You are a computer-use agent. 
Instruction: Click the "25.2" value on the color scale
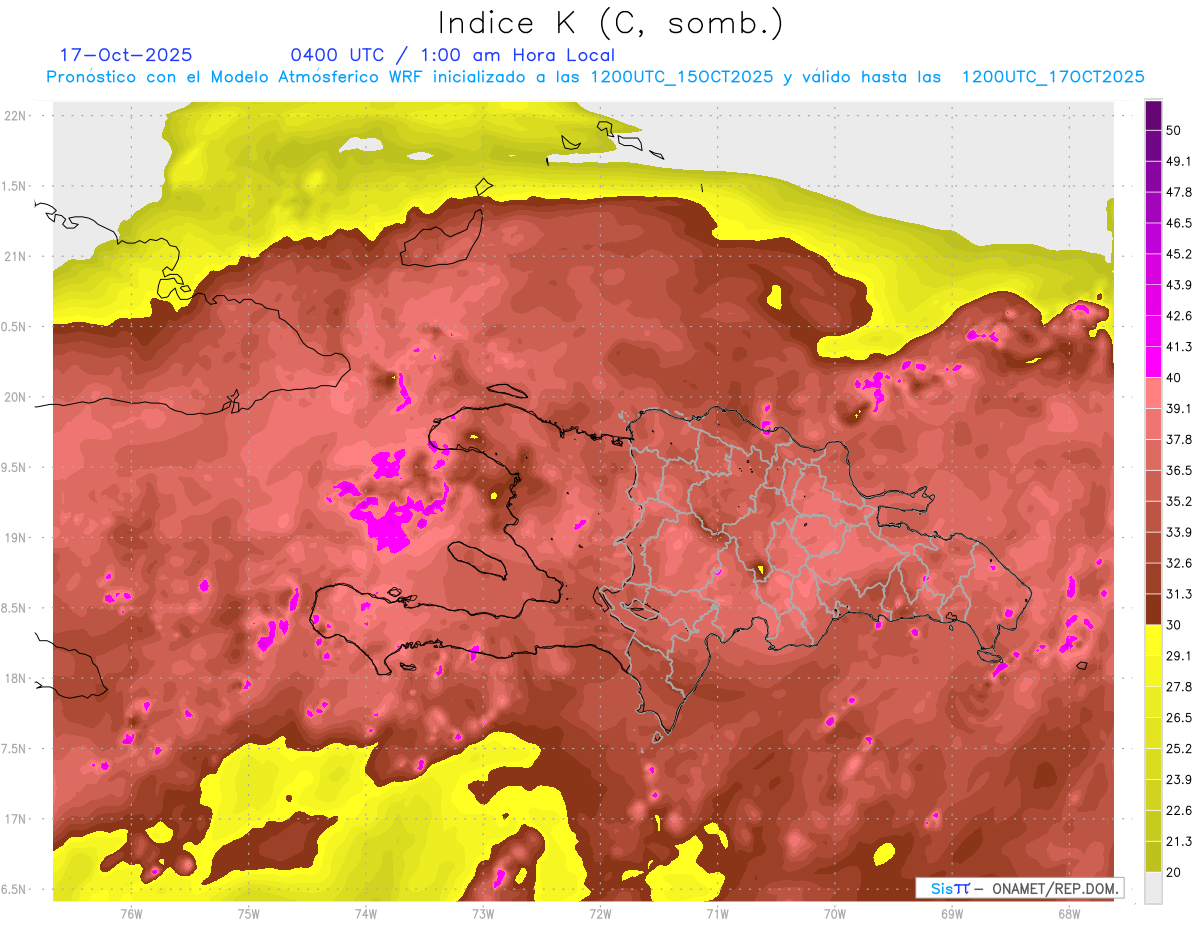1179,749
